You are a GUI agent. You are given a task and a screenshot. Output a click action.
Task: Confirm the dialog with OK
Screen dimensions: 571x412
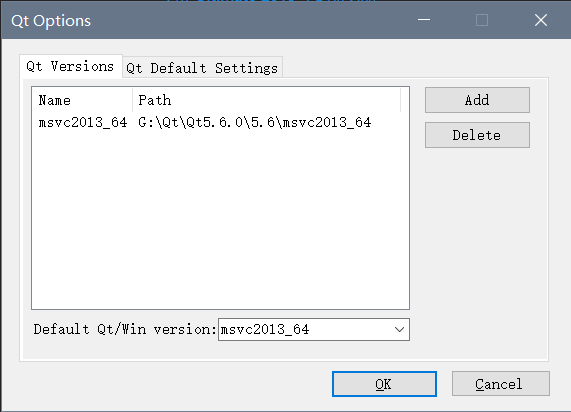384,384
